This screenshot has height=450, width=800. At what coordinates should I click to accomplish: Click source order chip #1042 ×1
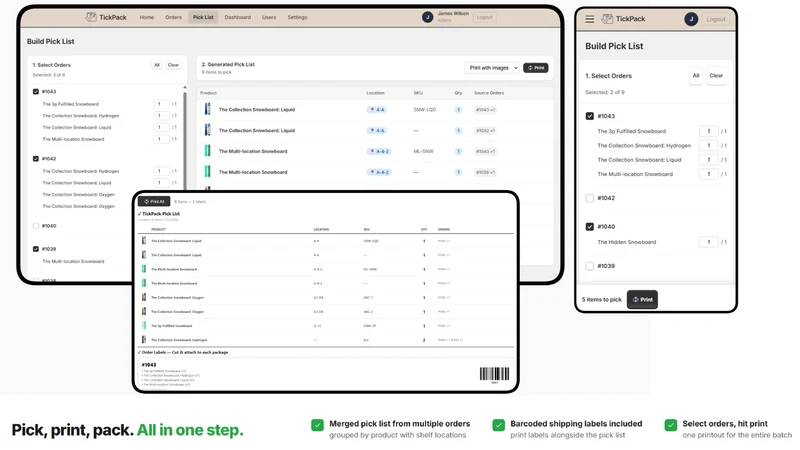[x=485, y=131]
